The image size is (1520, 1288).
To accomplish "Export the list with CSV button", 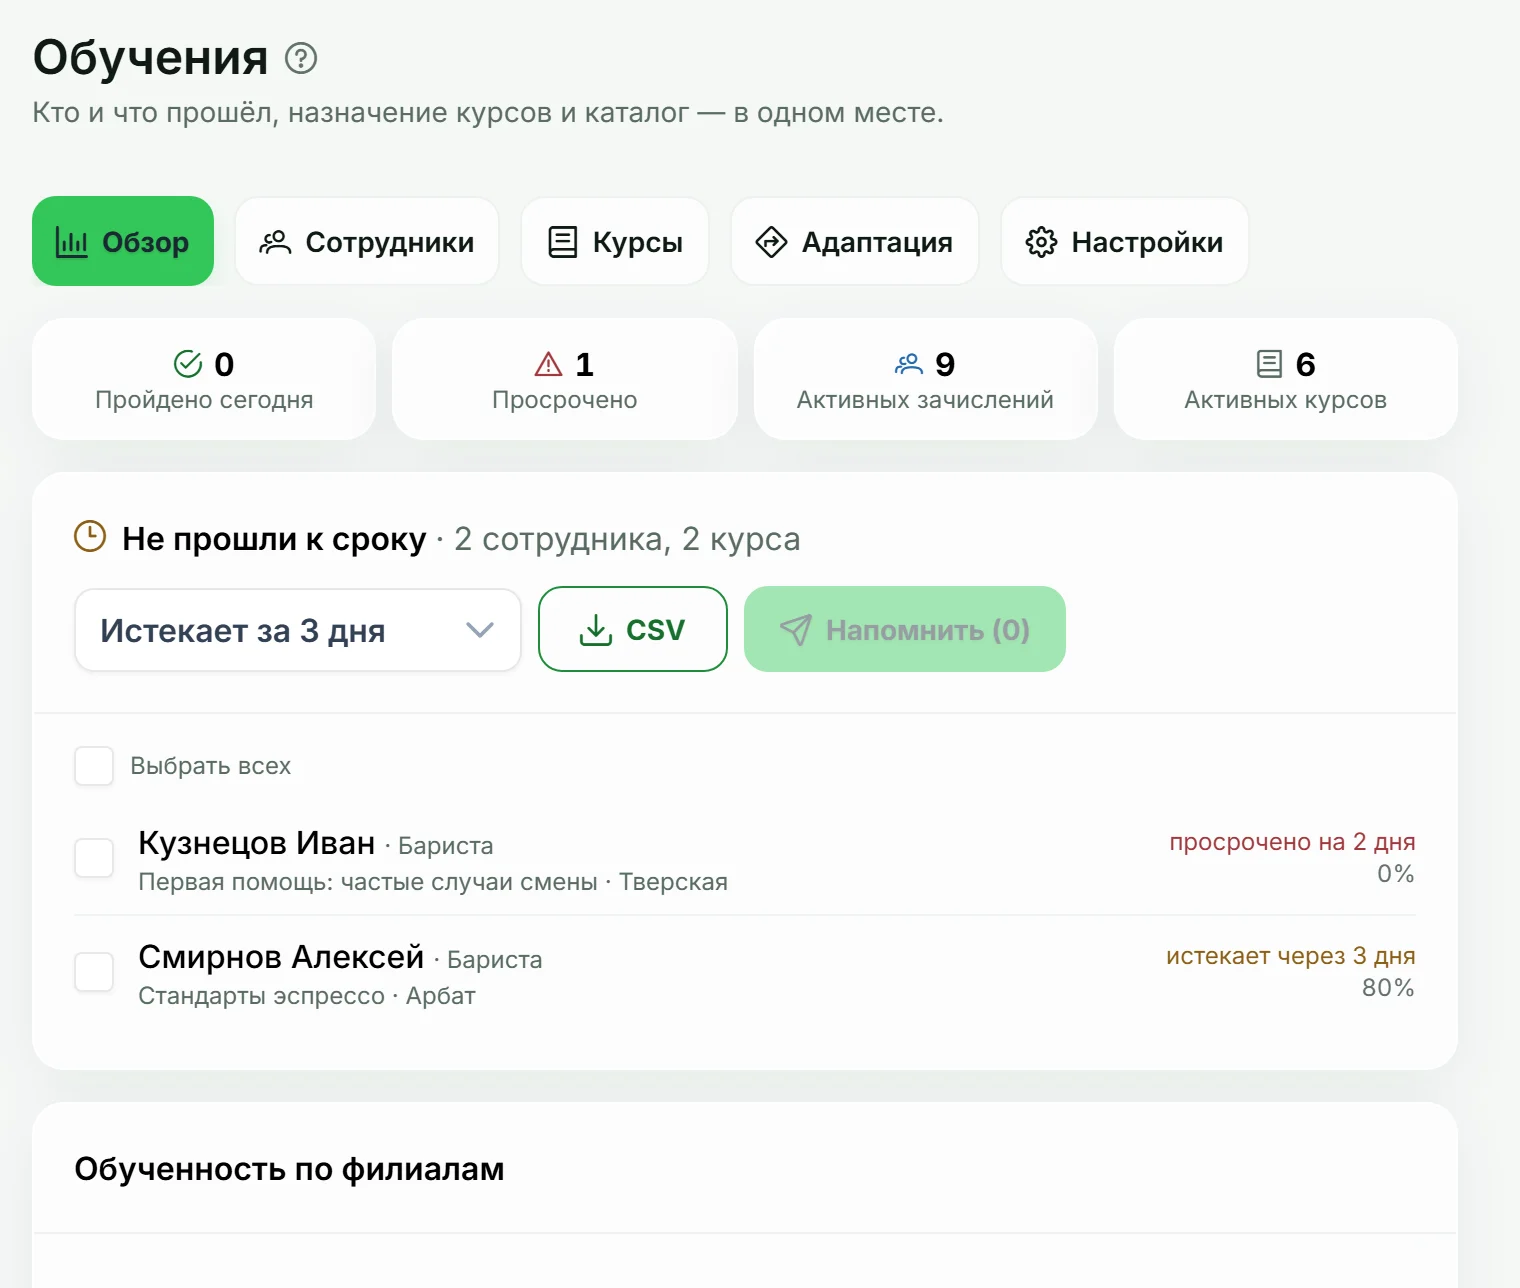I will click(x=633, y=629).
